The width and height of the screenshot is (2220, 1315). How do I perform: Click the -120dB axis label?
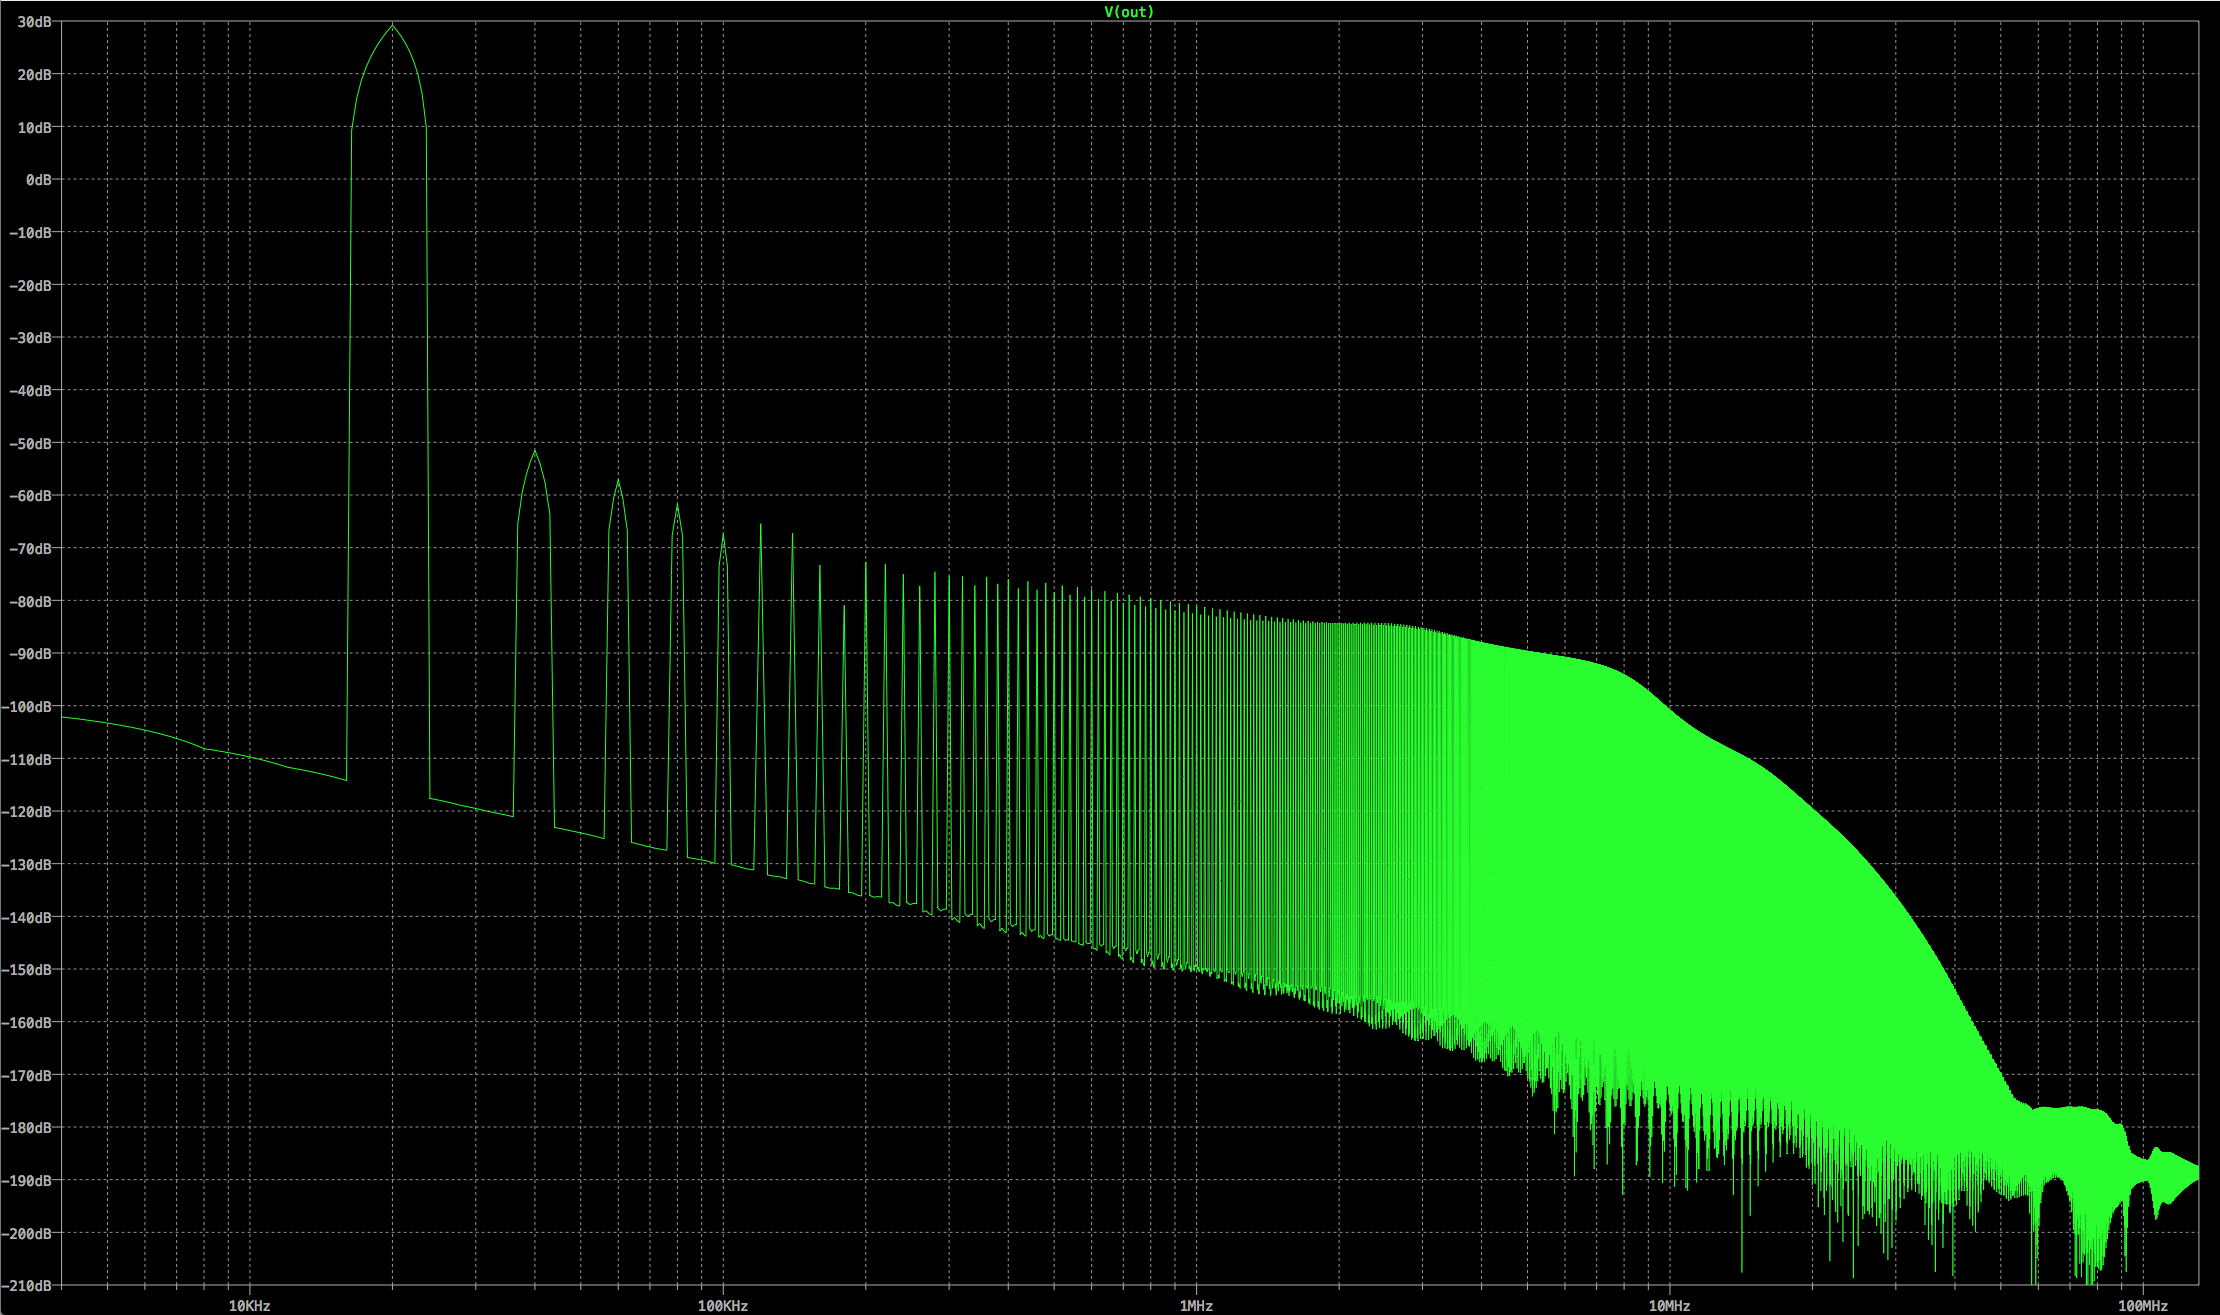pyautogui.click(x=26, y=812)
